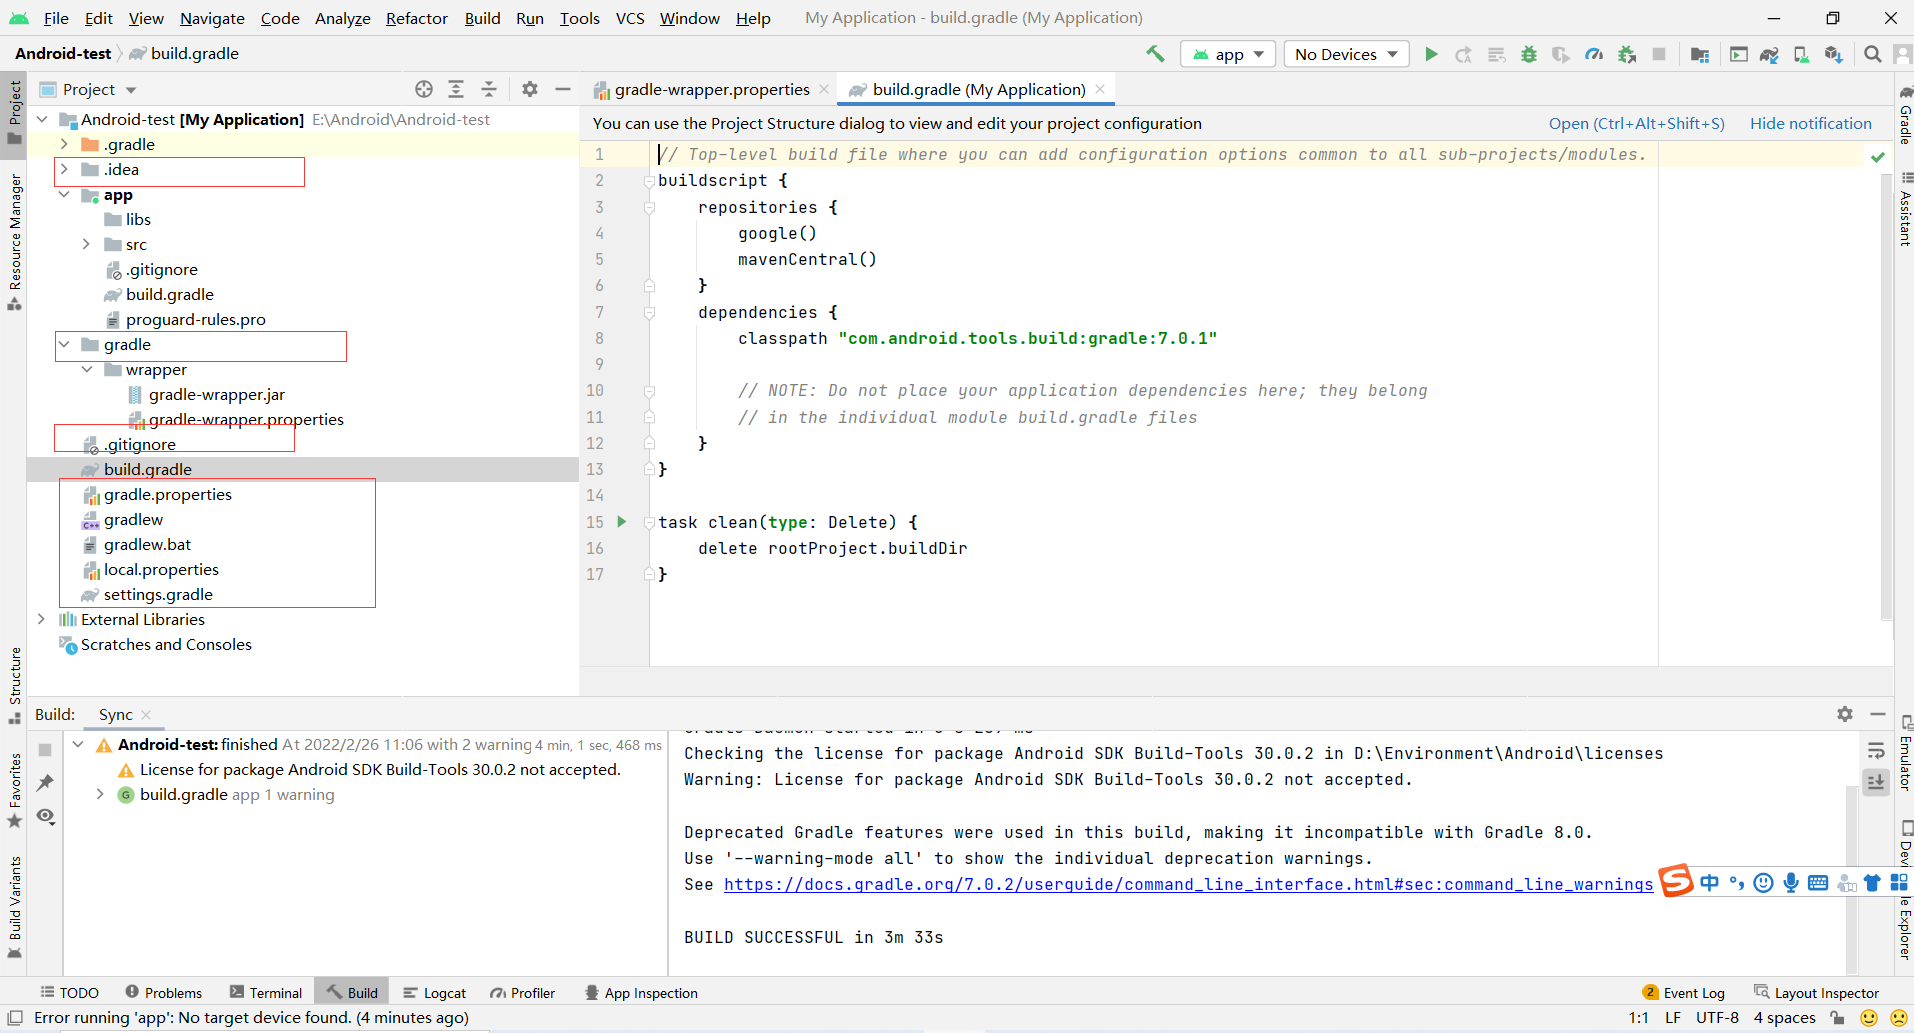Expand the .idea folder
Image resolution: width=1914 pixels, height=1033 pixels.
[x=64, y=169]
